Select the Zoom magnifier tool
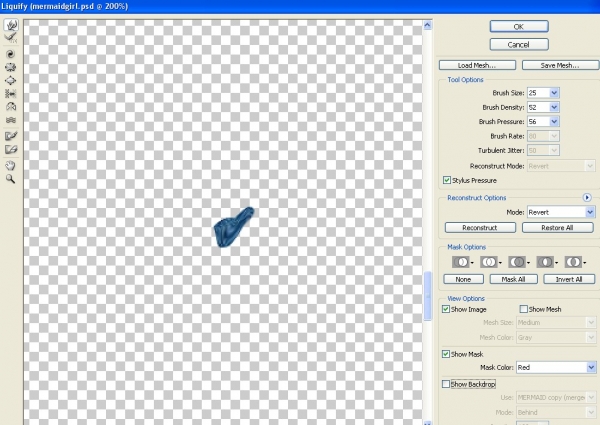 [11, 179]
